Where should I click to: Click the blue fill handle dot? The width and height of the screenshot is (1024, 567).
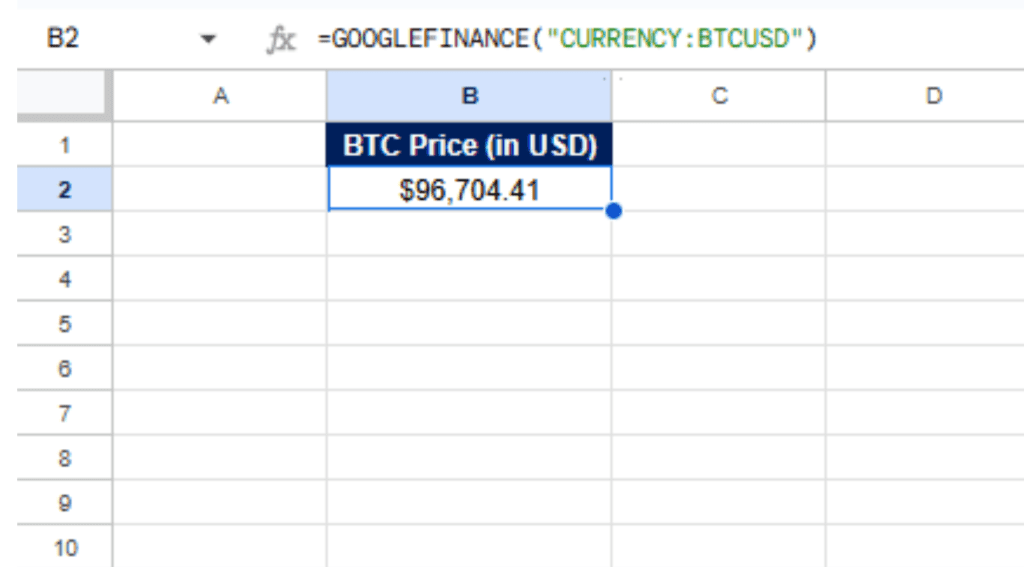pos(613,211)
